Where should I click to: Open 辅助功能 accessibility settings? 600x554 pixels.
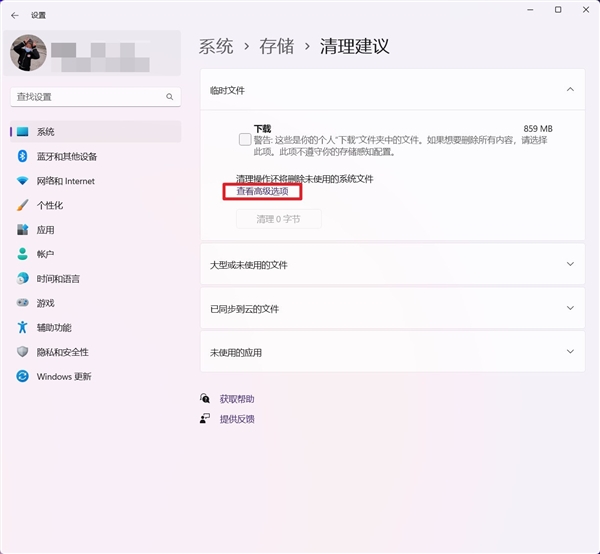pos(54,328)
